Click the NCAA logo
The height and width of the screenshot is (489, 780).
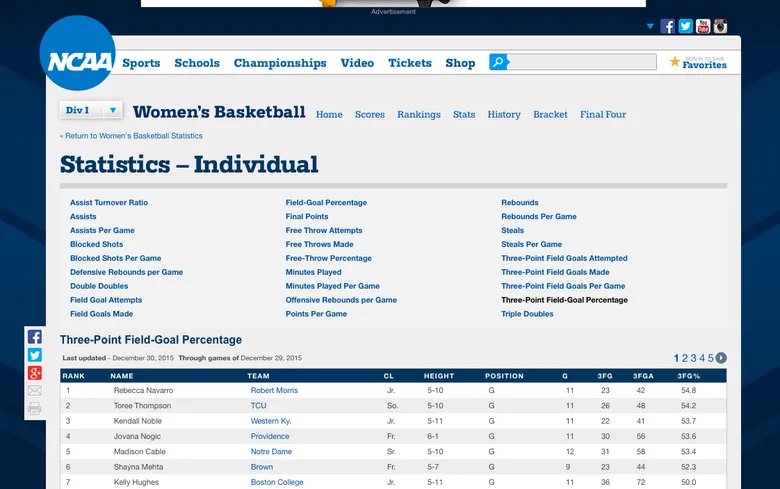(77, 60)
